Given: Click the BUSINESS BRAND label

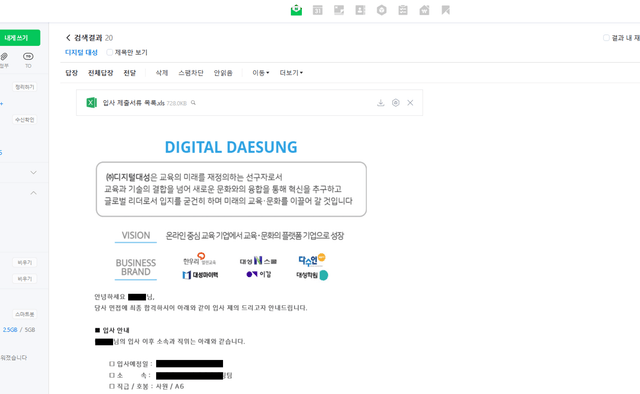Looking at the screenshot, I should click(136, 267).
